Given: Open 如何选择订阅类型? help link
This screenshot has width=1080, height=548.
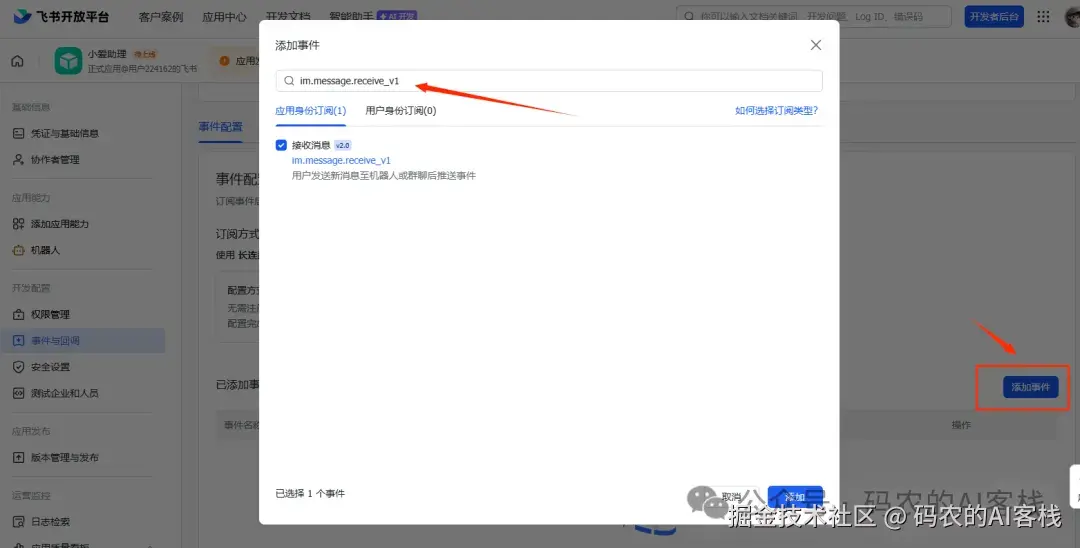Looking at the screenshot, I should 776,110.
